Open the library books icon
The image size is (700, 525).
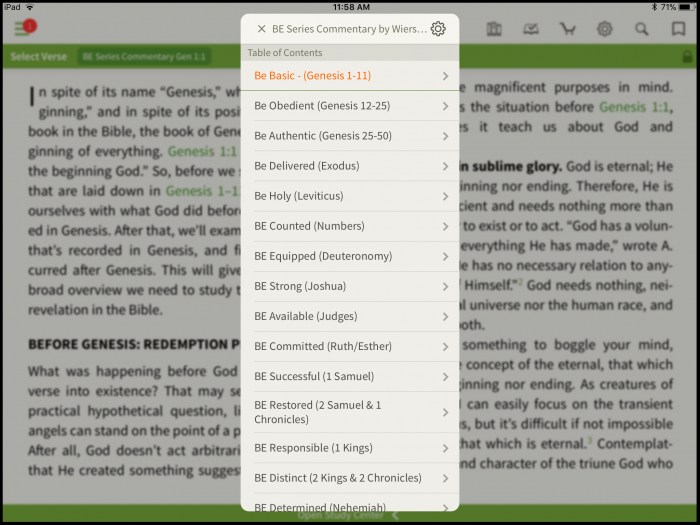(494, 29)
